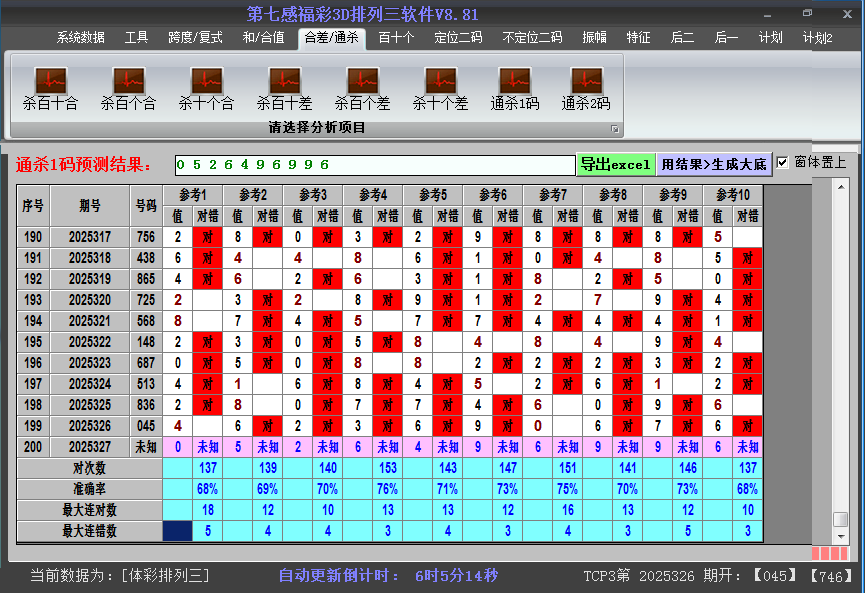Viewport: 865px width, 593px height.
Task: Click the 导出excel button
Action: 615,164
